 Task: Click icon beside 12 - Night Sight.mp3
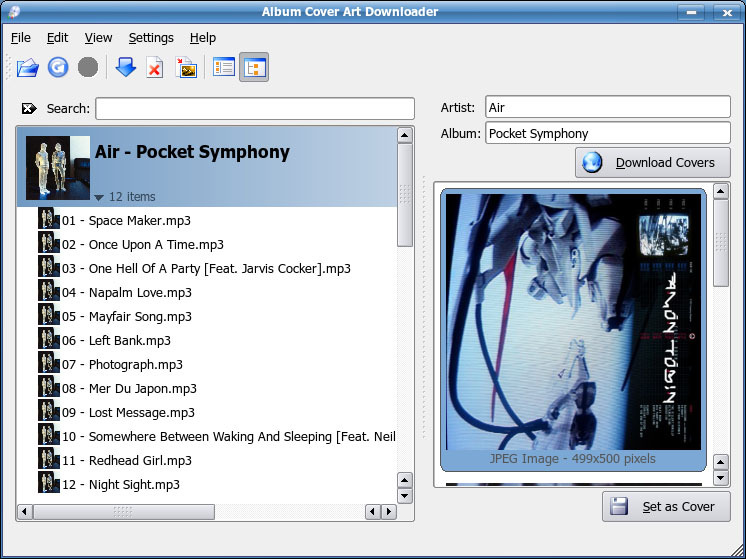49,482
